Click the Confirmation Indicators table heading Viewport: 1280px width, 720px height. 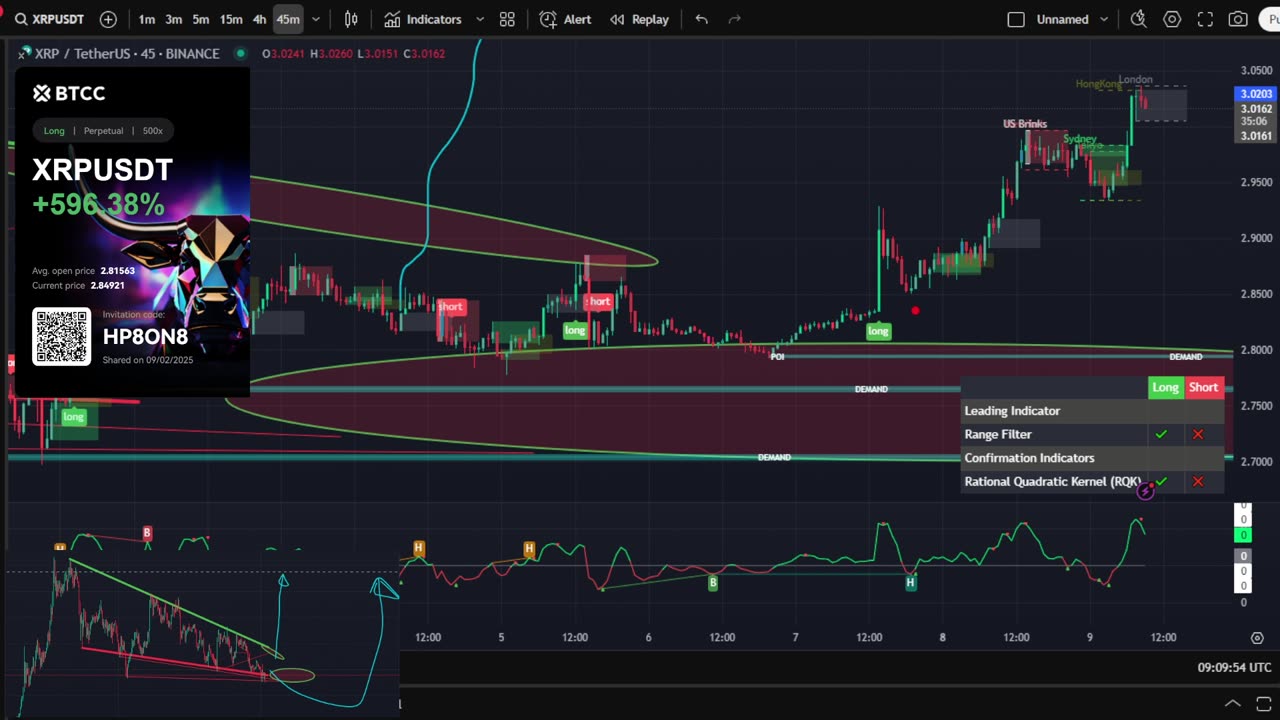1029,458
